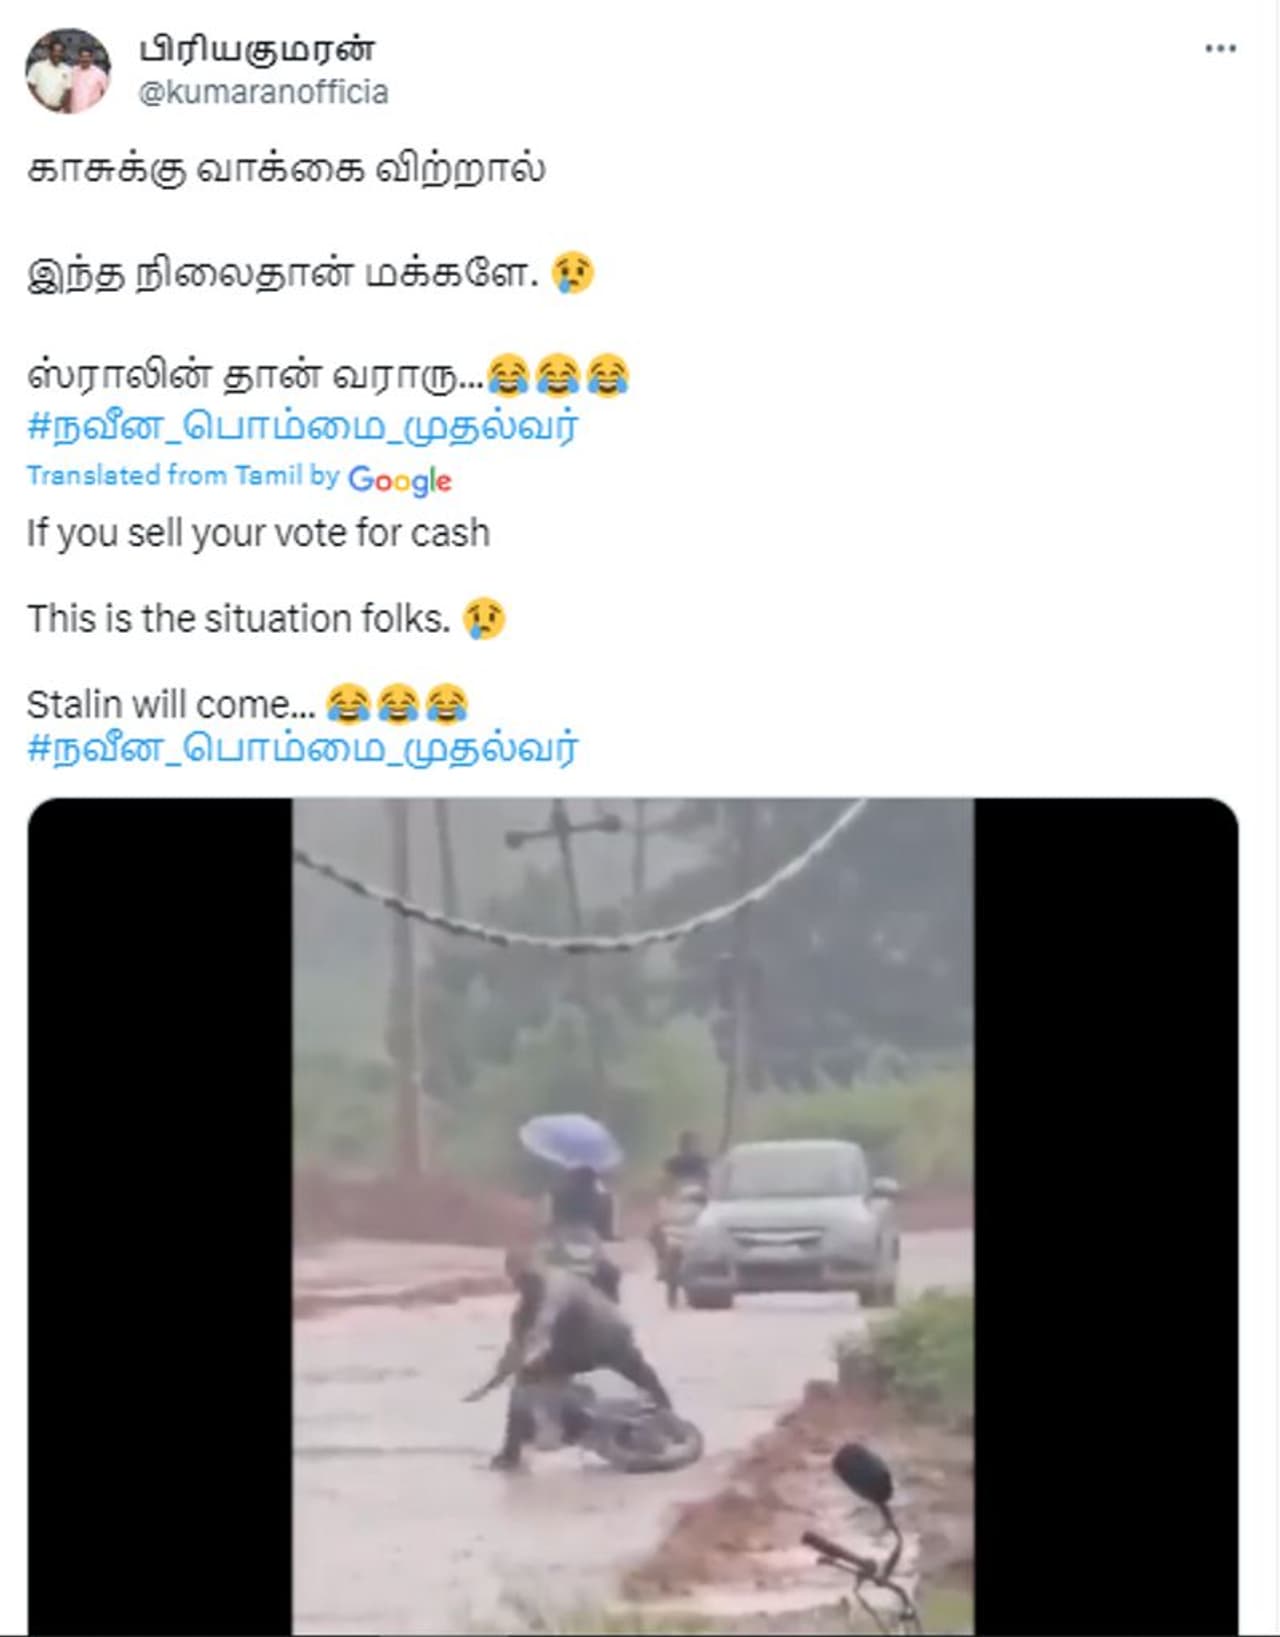Open the tweet's three-dot more options menu
This screenshot has height=1637, width=1280.
tap(1220, 49)
